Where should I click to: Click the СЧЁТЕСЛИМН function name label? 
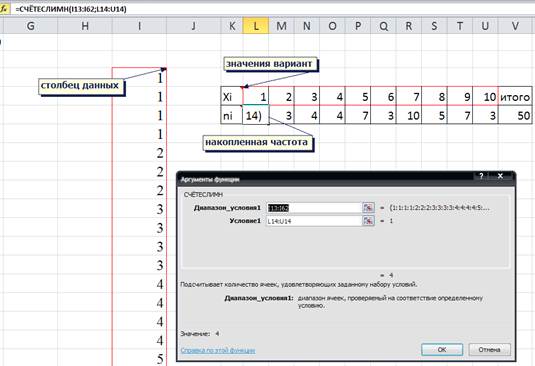pyautogui.click(x=203, y=194)
